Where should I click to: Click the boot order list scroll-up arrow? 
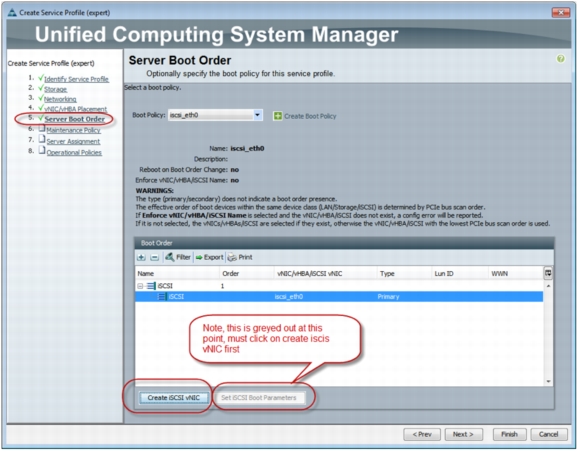(548, 286)
